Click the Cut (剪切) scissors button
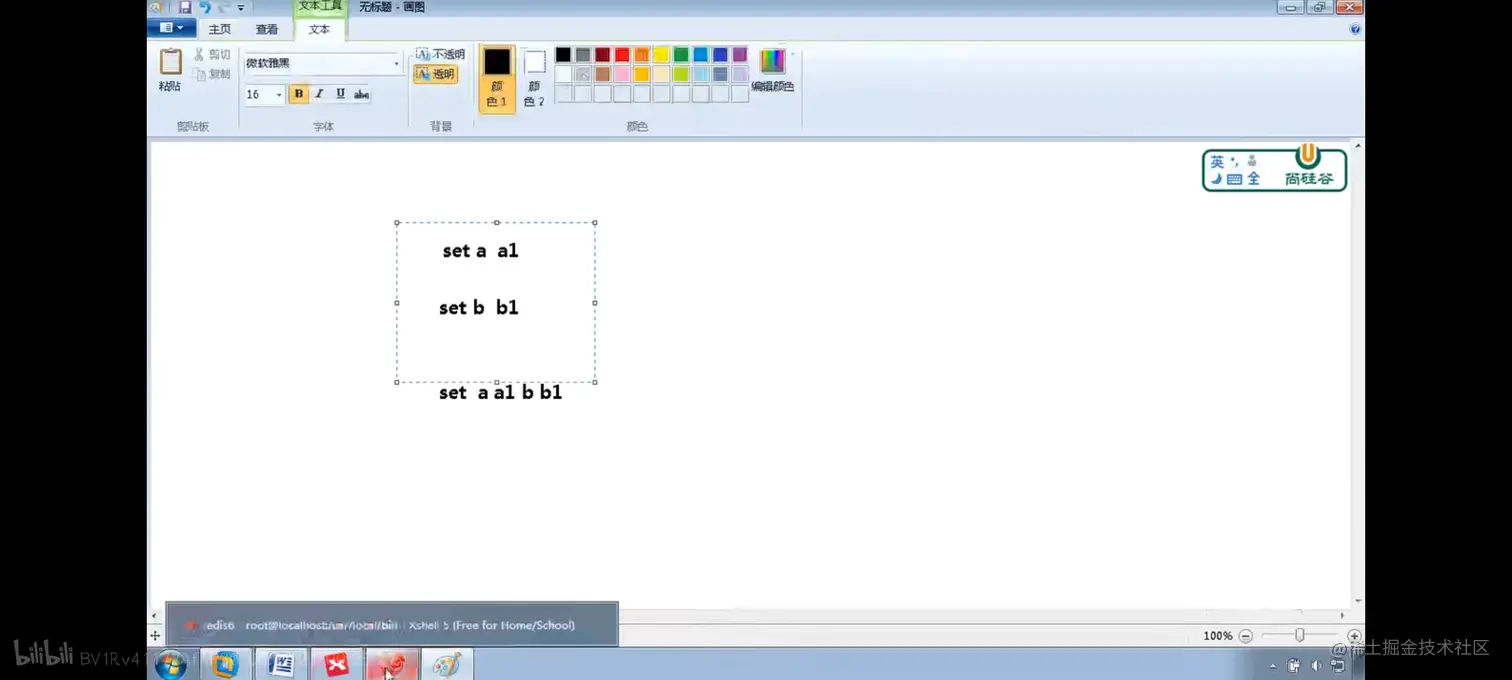 (212, 55)
